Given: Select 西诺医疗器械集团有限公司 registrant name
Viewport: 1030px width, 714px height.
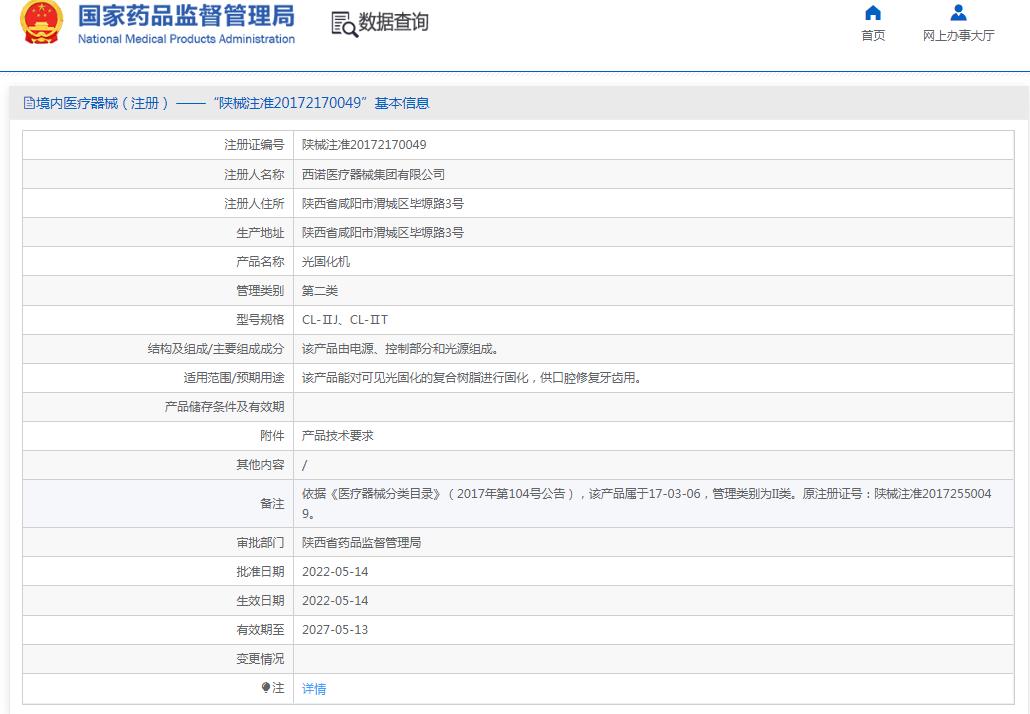Looking at the screenshot, I should 373,174.
